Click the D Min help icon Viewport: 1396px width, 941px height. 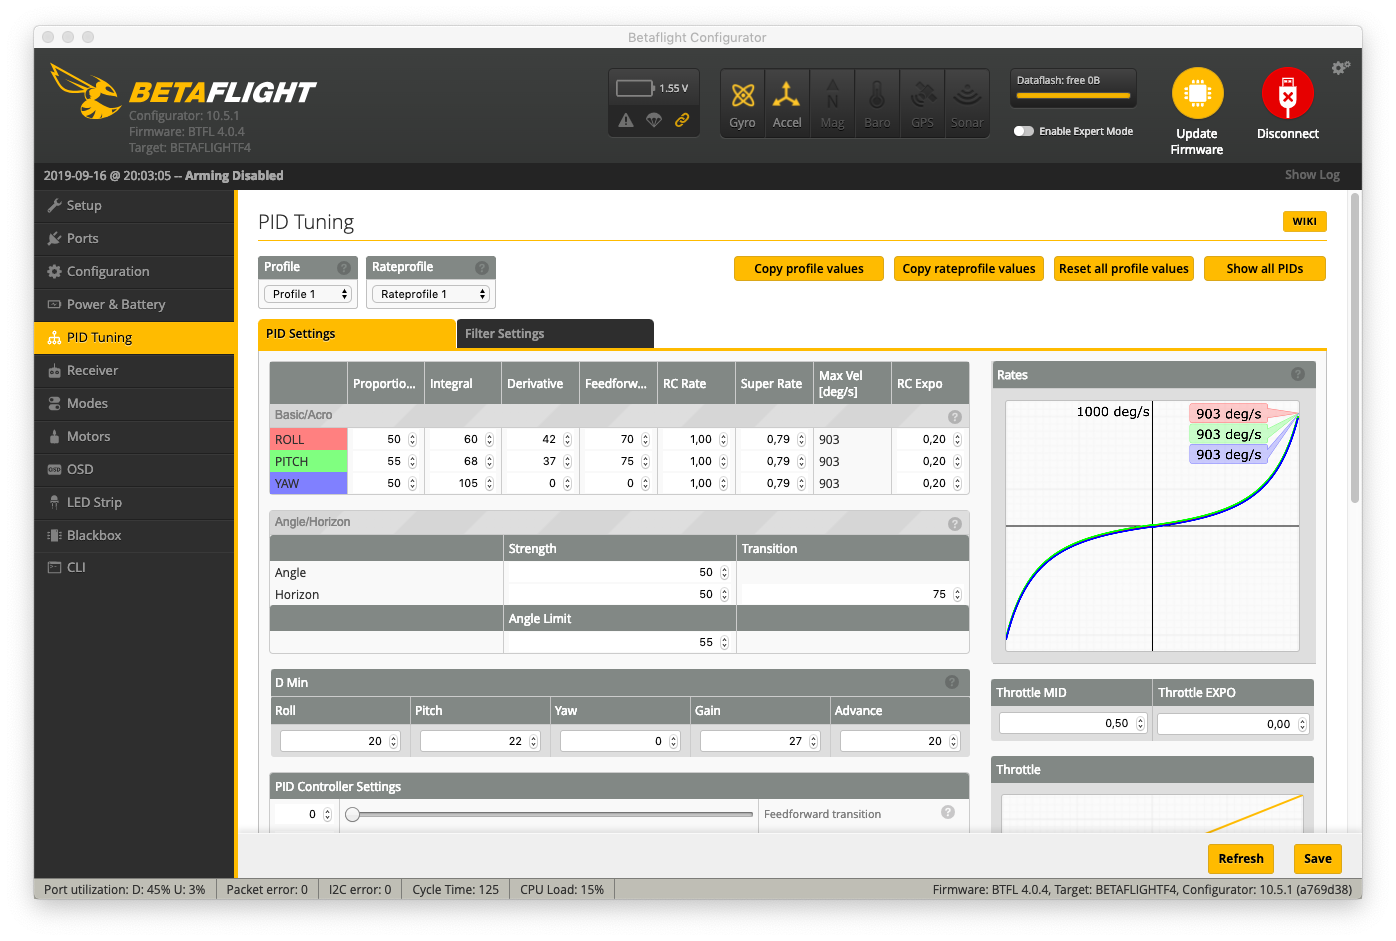(x=951, y=682)
